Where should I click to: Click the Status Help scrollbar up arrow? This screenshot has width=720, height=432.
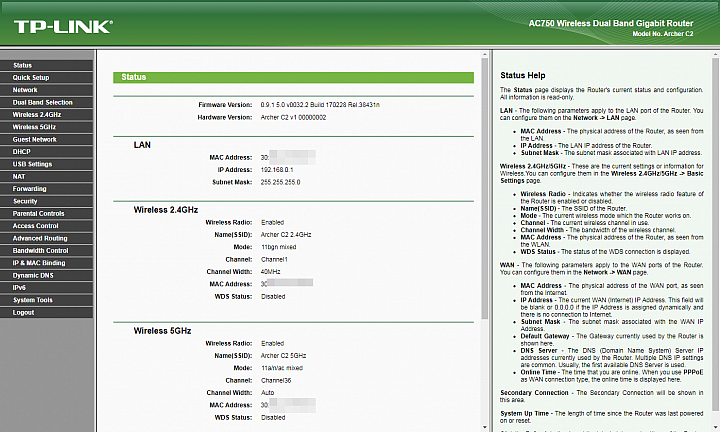coord(715,55)
